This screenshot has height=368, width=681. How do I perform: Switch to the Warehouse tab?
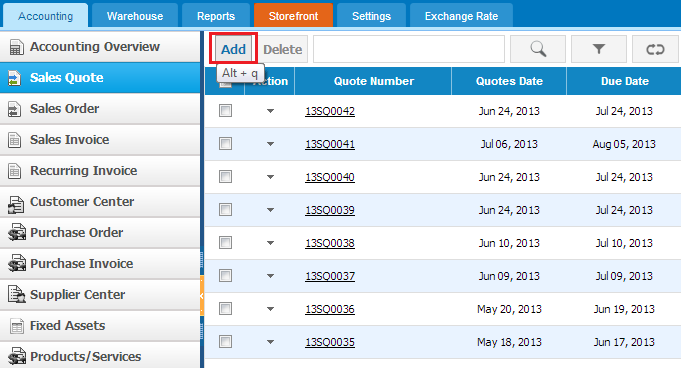pos(135,16)
